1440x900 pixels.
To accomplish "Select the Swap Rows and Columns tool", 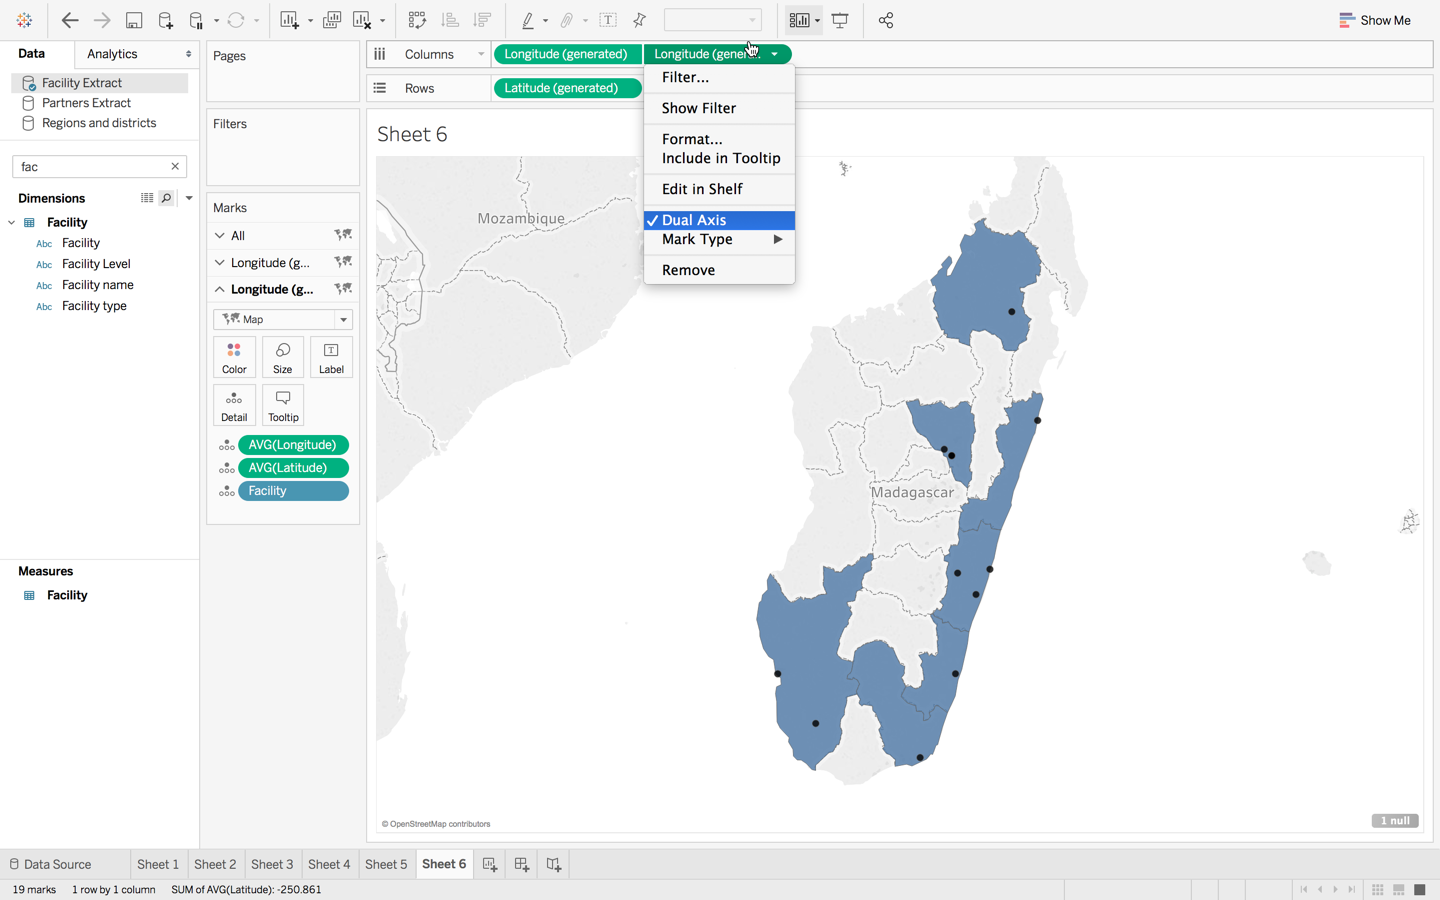I will 417,20.
